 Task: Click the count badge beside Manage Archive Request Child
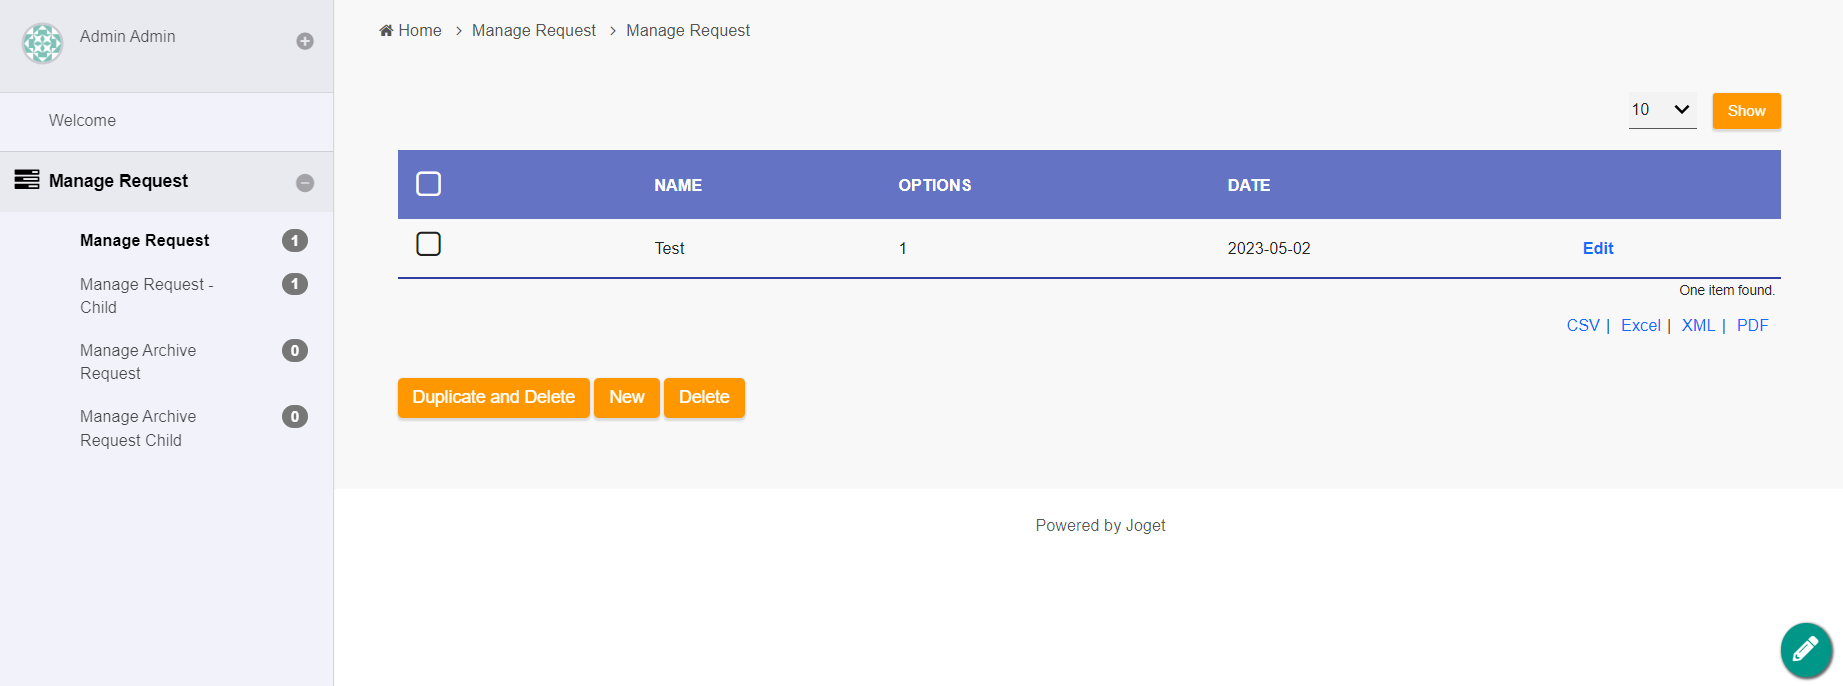pyautogui.click(x=295, y=416)
